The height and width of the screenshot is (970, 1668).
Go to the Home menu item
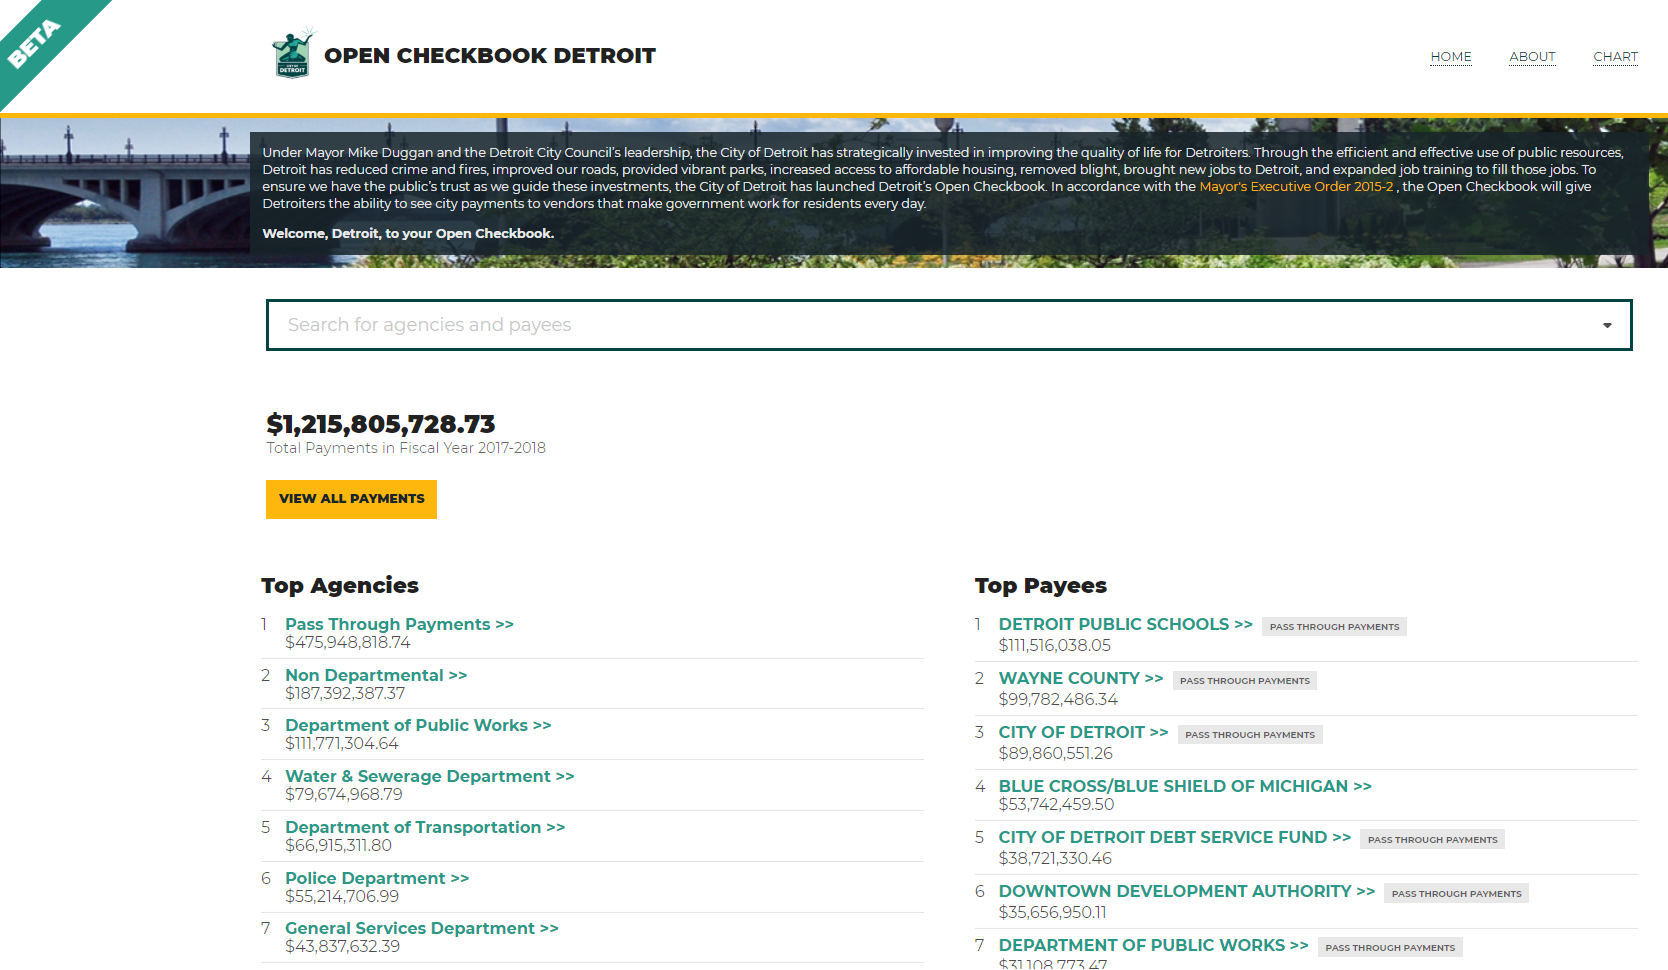1450,57
